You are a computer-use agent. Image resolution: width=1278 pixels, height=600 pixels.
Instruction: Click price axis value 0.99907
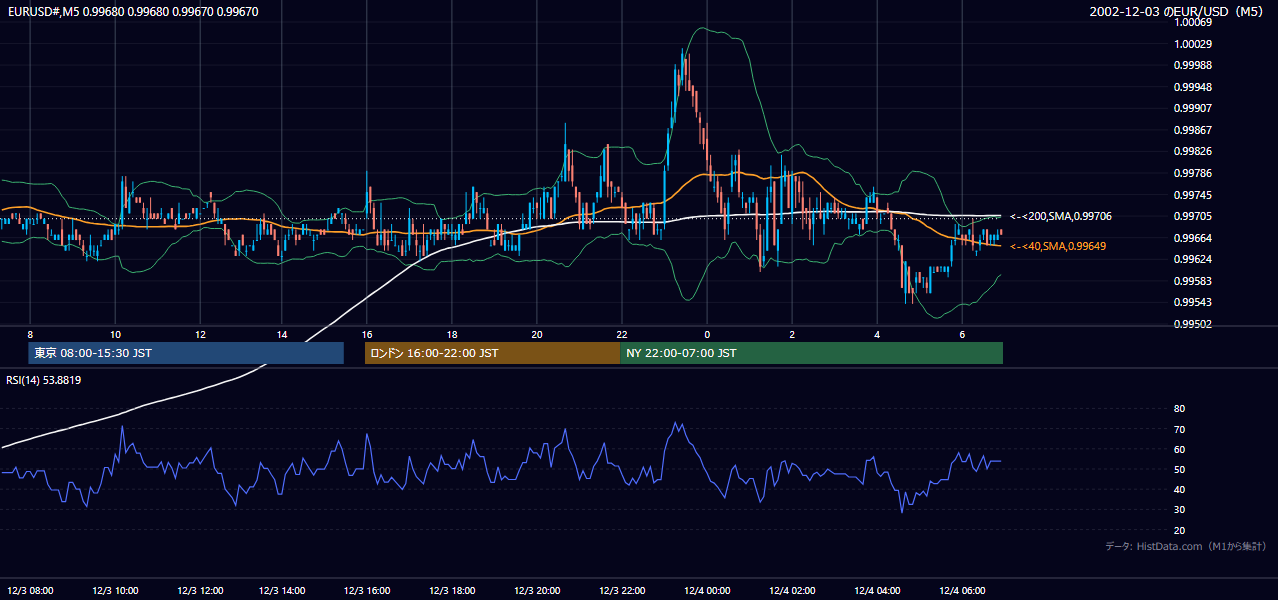1194,108
